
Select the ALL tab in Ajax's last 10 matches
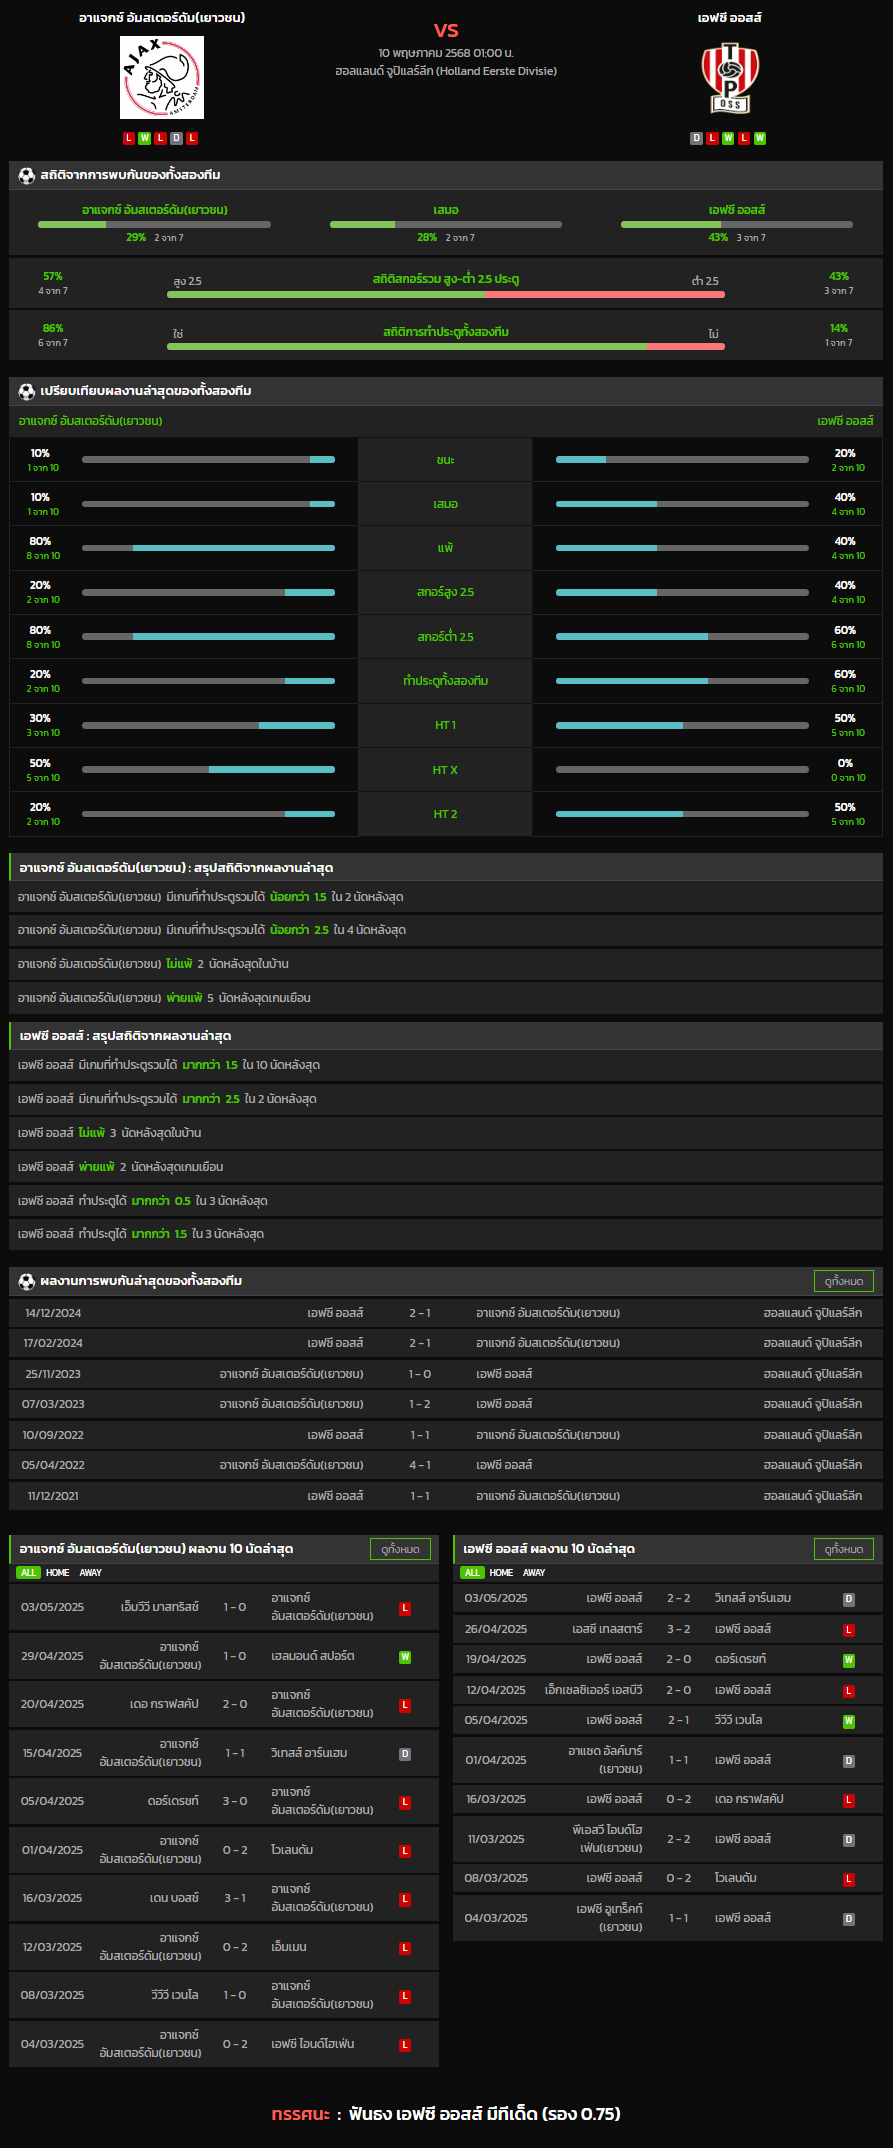(x=28, y=1573)
